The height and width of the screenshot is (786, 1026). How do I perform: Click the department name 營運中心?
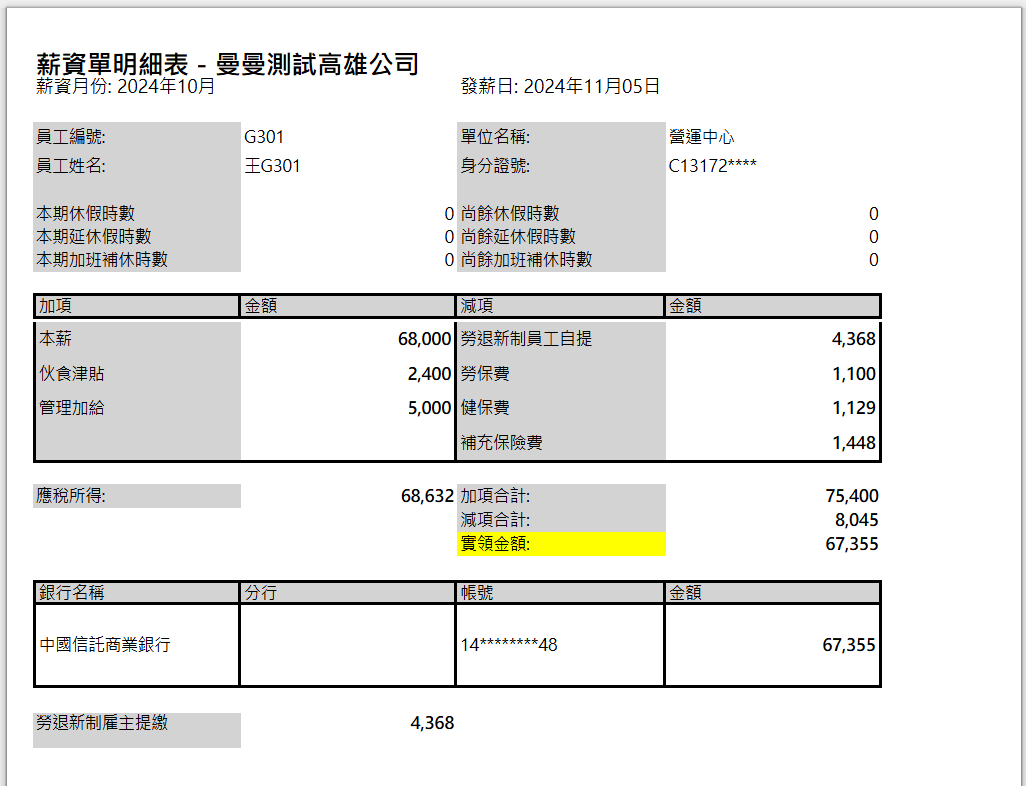click(702, 137)
